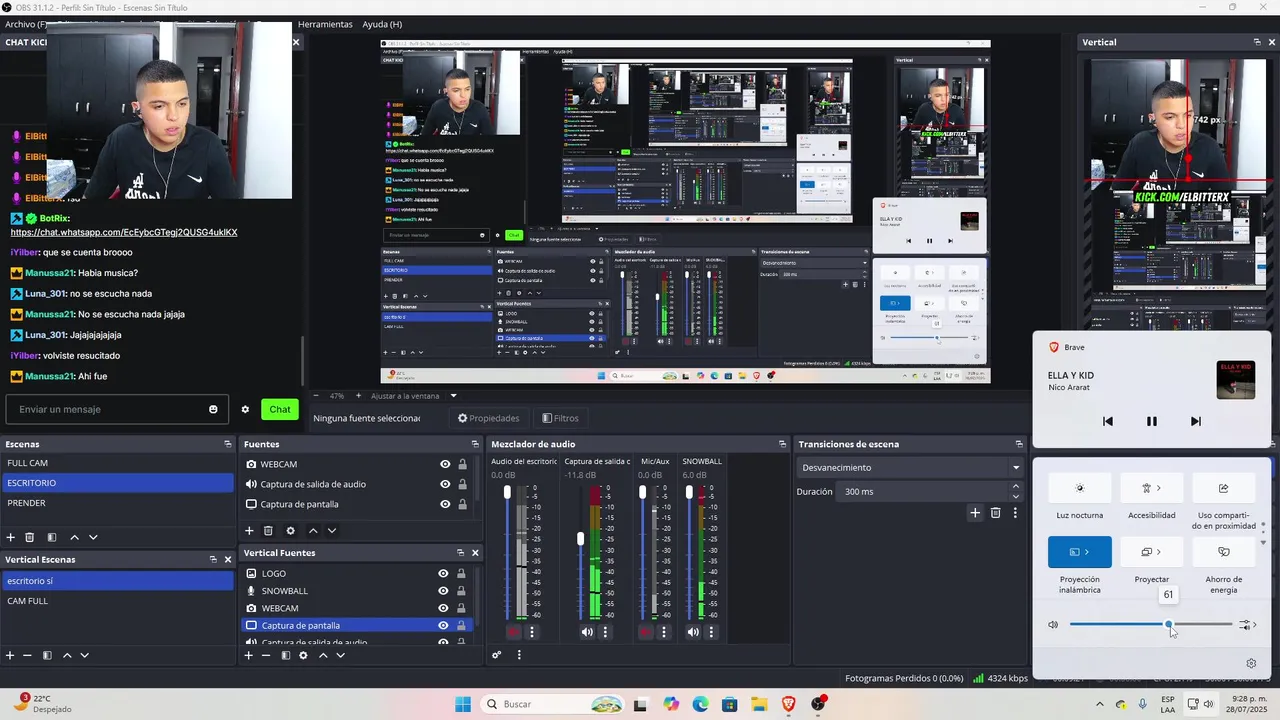Click taskbar Buscar search box

555,704
